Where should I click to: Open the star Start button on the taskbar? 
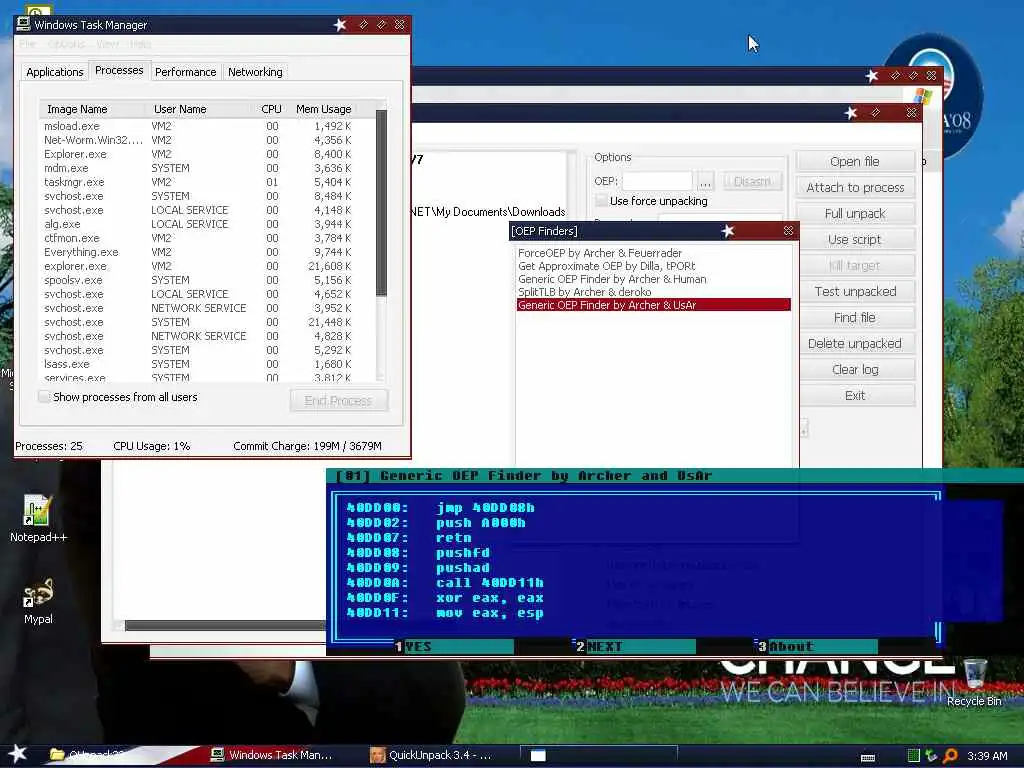(x=17, y=754)
